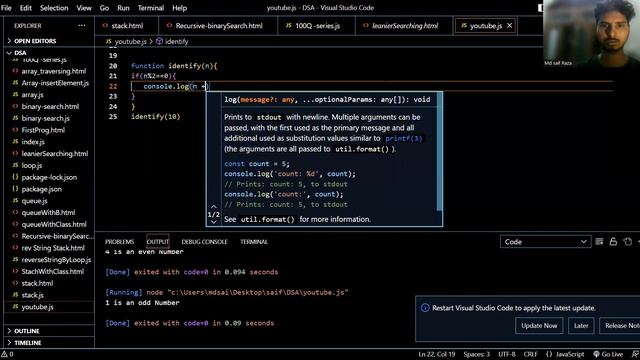Click the warnings count in status bar
Viewport: 640px width, 360px height.
[x=7, y=354]
